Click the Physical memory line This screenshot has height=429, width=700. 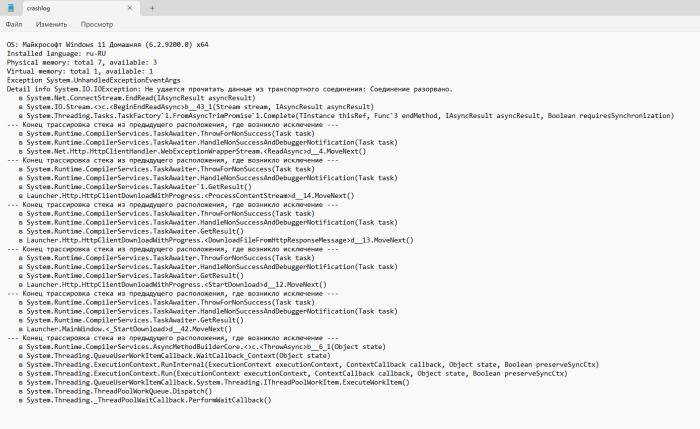(80, 63)
